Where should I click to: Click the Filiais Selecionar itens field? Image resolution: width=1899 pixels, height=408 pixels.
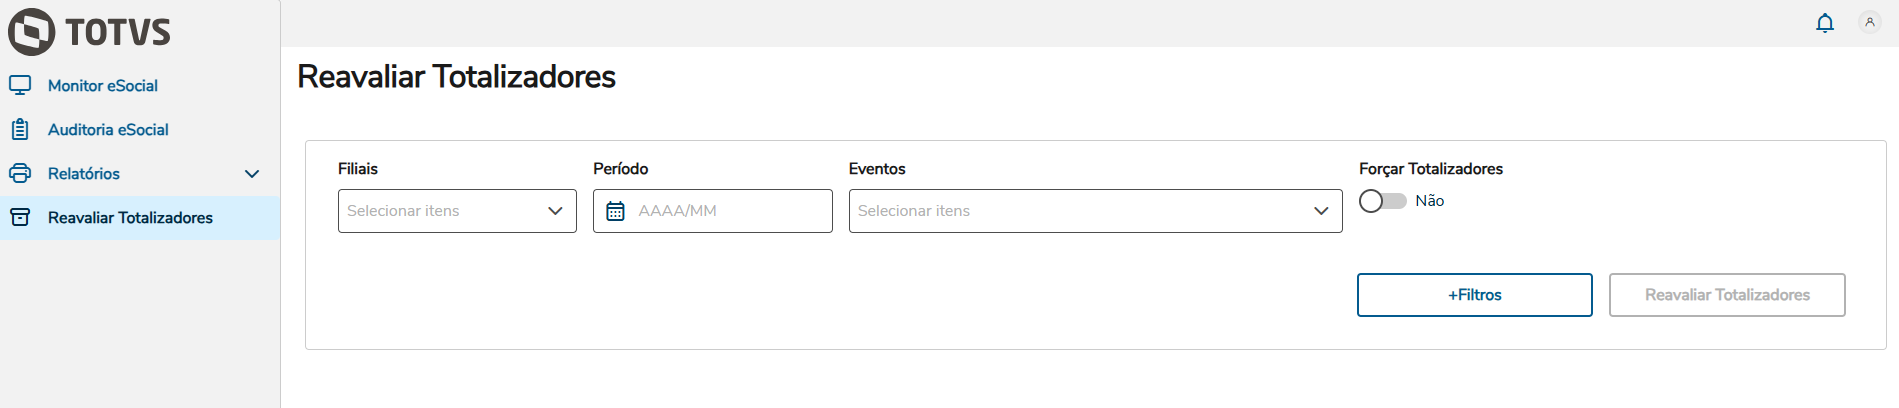tap(440, 211)
